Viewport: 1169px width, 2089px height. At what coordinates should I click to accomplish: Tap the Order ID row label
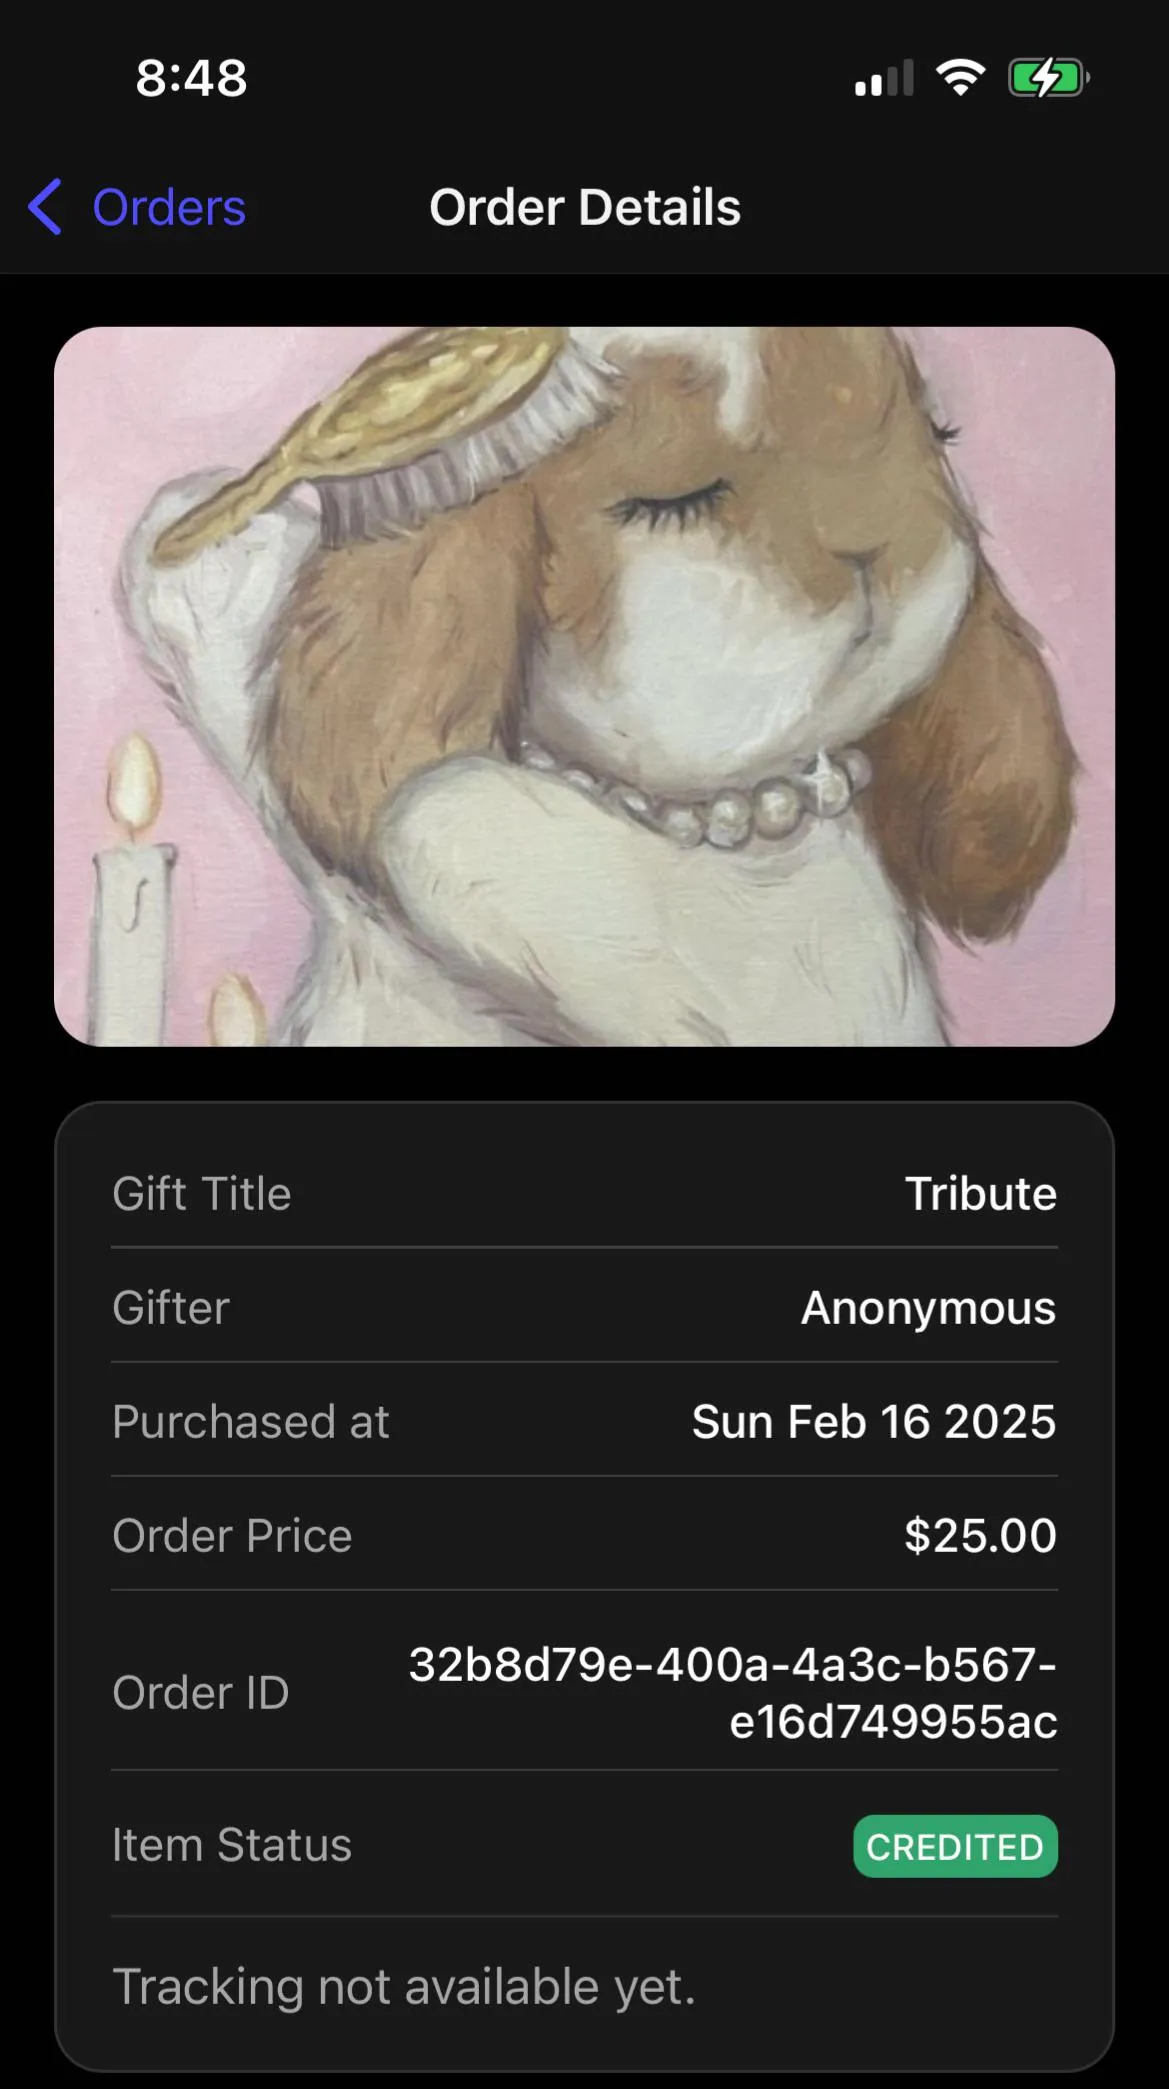201,1693
